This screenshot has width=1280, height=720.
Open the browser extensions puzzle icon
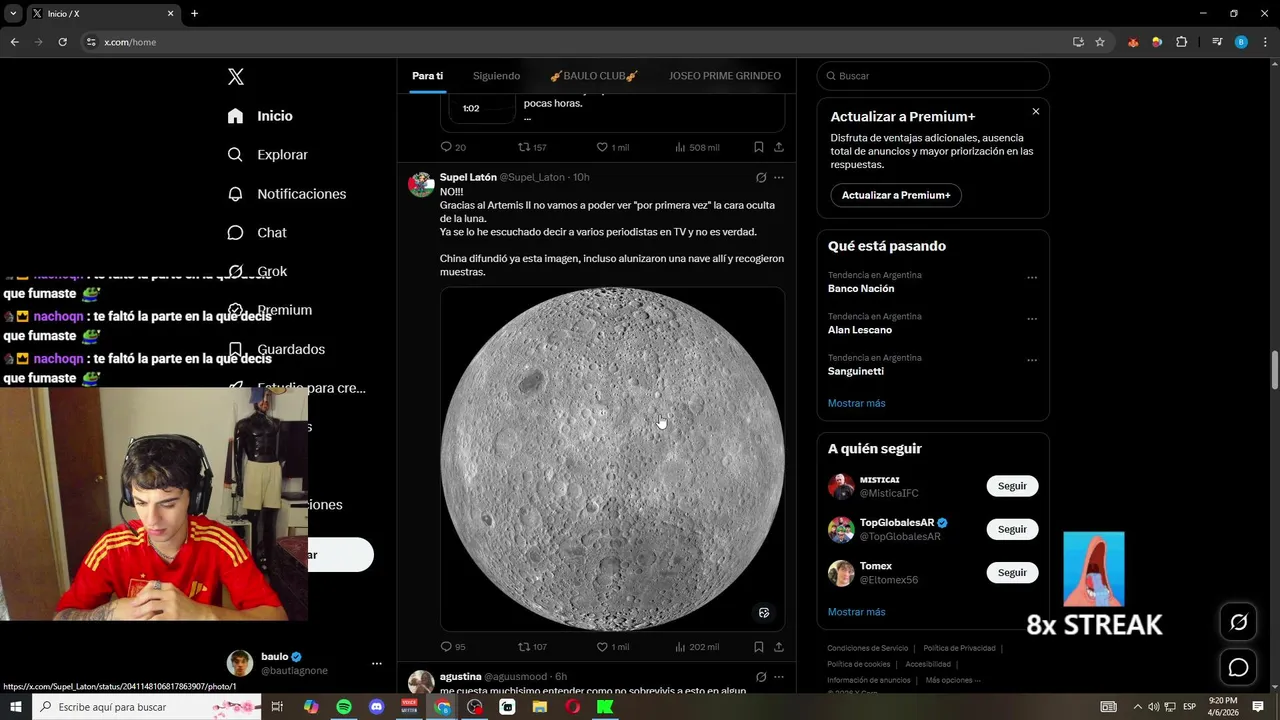(x=1182, y=42)
